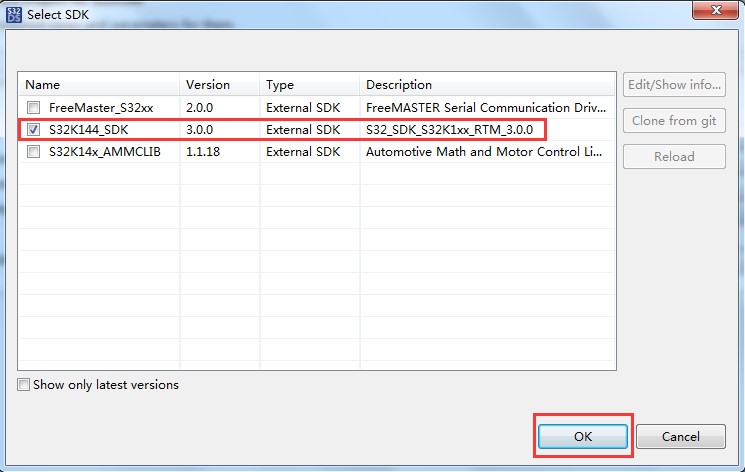
Task: Click the FreeMASTER Serial Communication description
Action: [486, 108]
